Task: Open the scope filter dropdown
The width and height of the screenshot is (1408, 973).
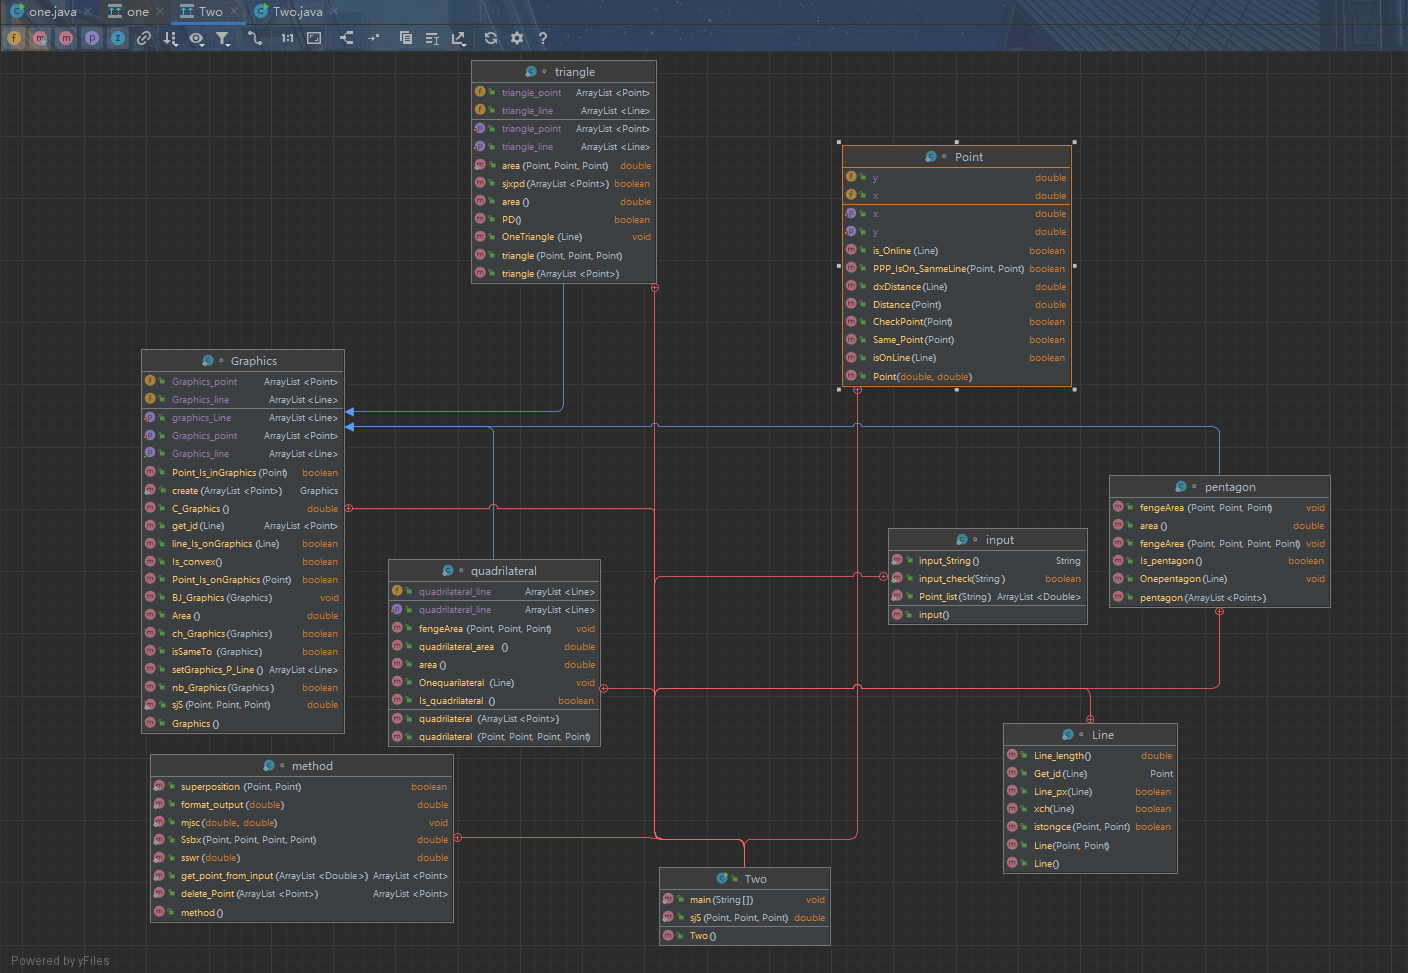Action: click(223, 38)
